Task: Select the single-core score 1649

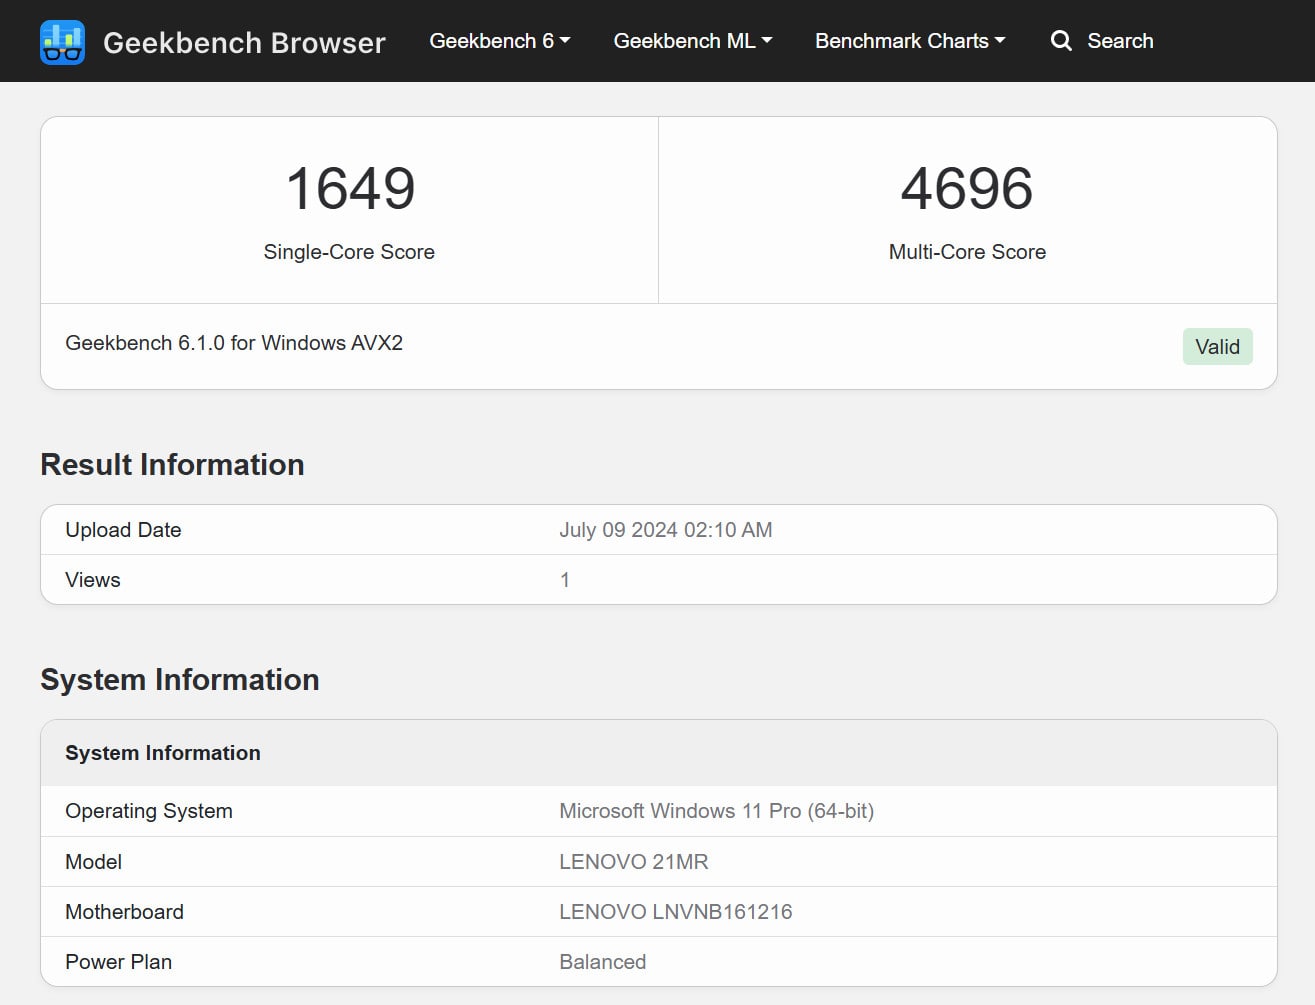Action: click(350, 188)
